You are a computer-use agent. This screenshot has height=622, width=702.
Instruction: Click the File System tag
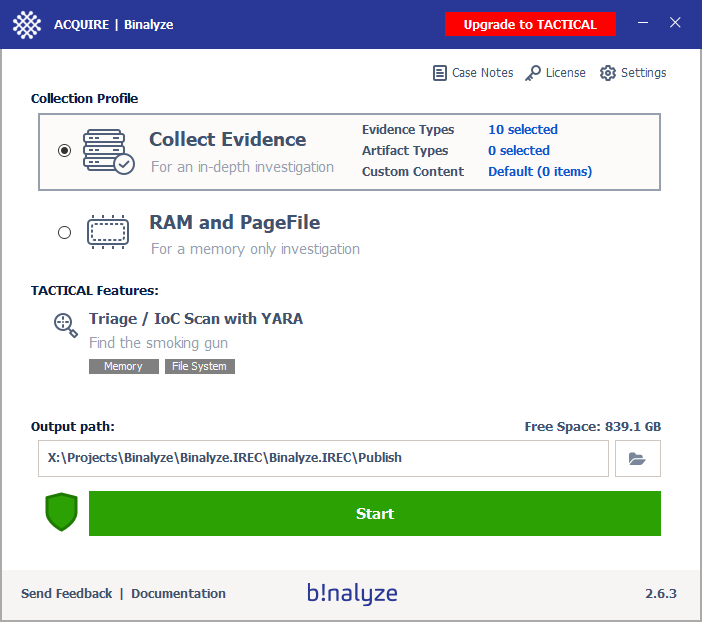[199, 367]
